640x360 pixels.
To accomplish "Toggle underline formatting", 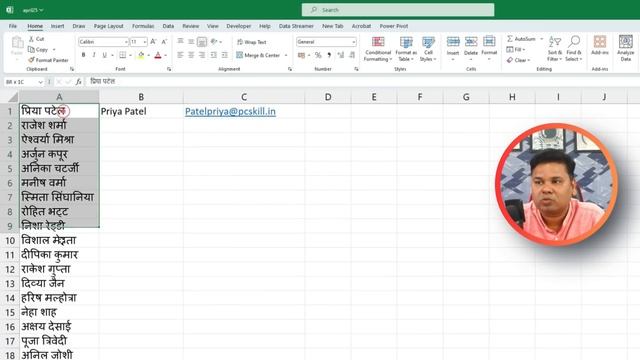I will 104,55.
